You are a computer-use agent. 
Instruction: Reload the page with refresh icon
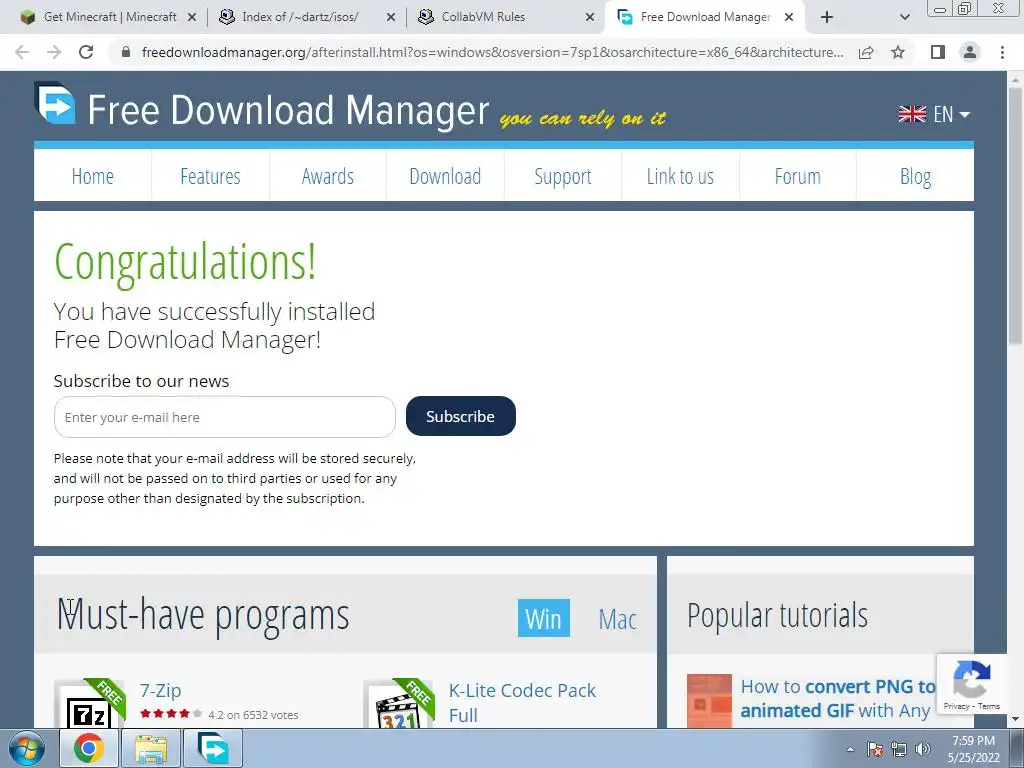tap(86, 52)
